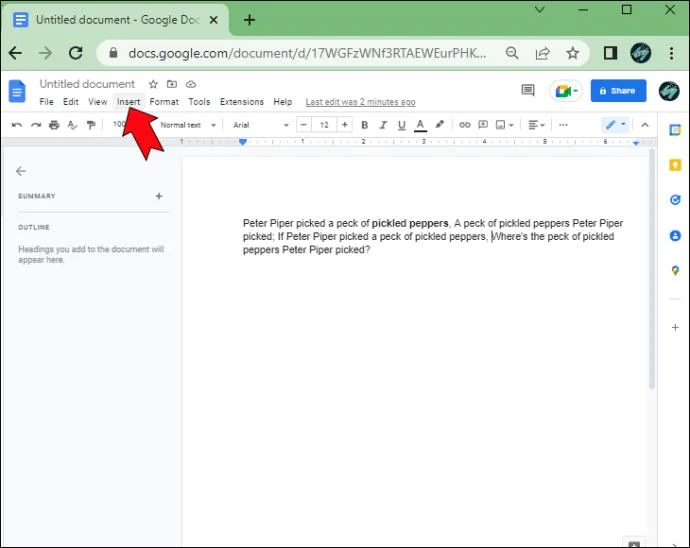Open the Normal text style dropdown
This screenshot has height=548, width=690.
188,125
